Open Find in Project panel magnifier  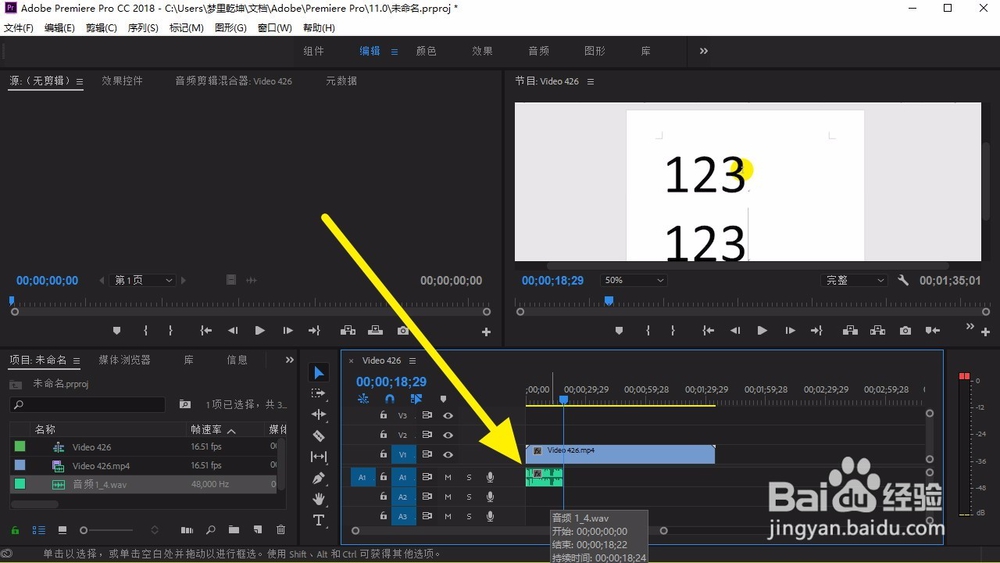click(210, 530)
